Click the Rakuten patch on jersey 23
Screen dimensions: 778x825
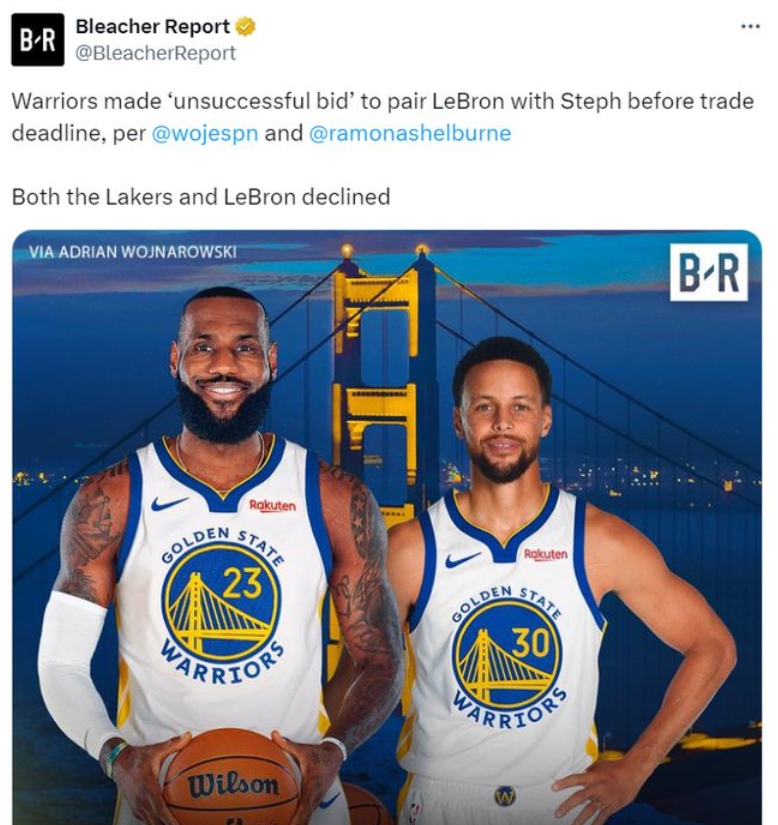[272, 506]
